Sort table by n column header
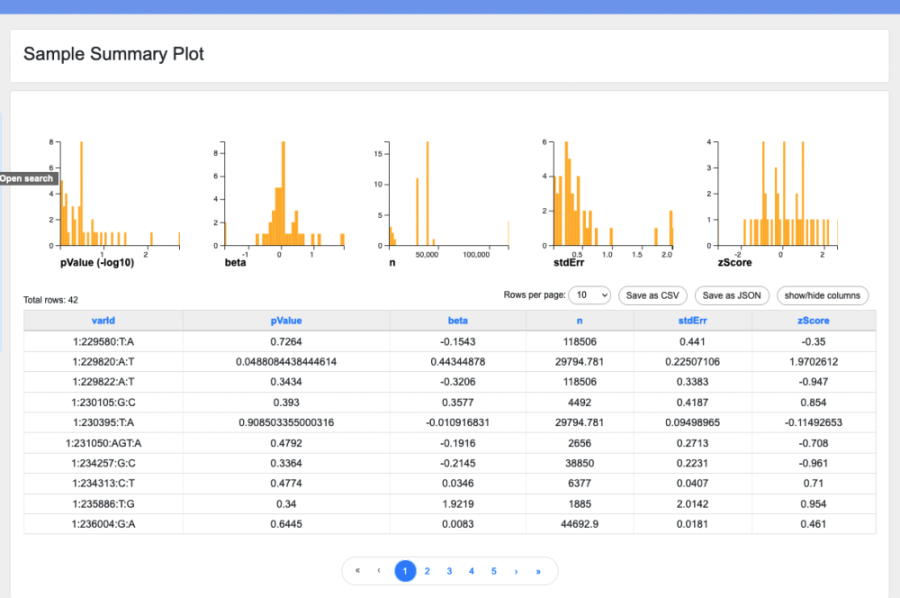The width and height of the screenshot is (900, 598). [579, 321]
